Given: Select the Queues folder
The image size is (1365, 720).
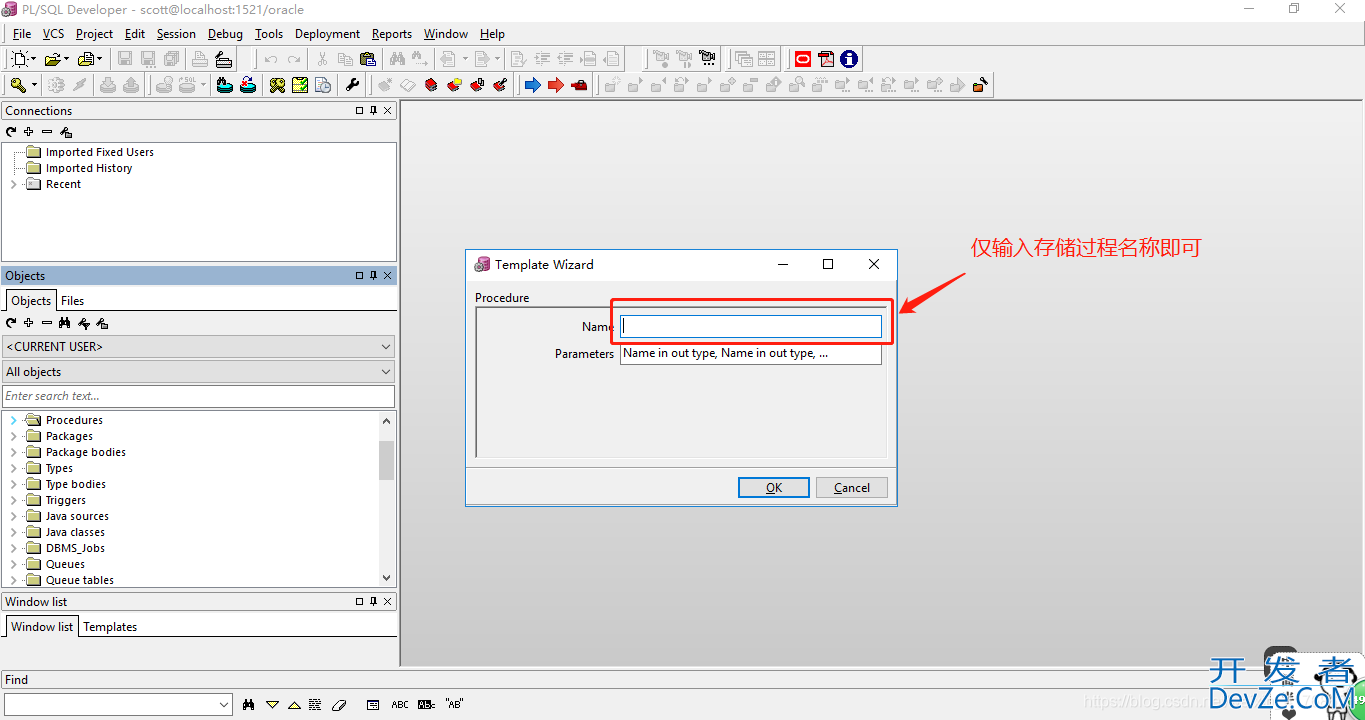Looking at the screenshot, I should pyautogui.click(x=65, y=564).
